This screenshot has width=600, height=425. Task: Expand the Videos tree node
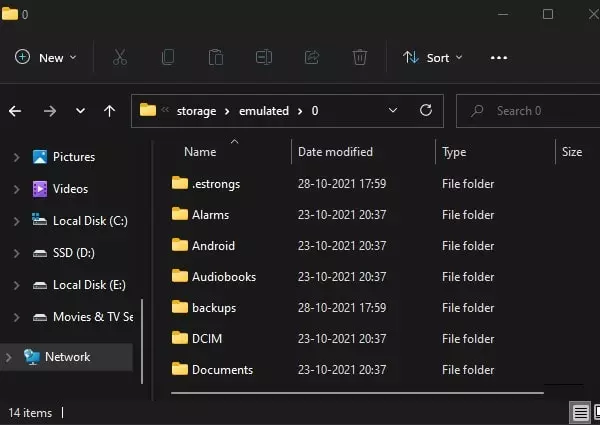tap(16, 189)
